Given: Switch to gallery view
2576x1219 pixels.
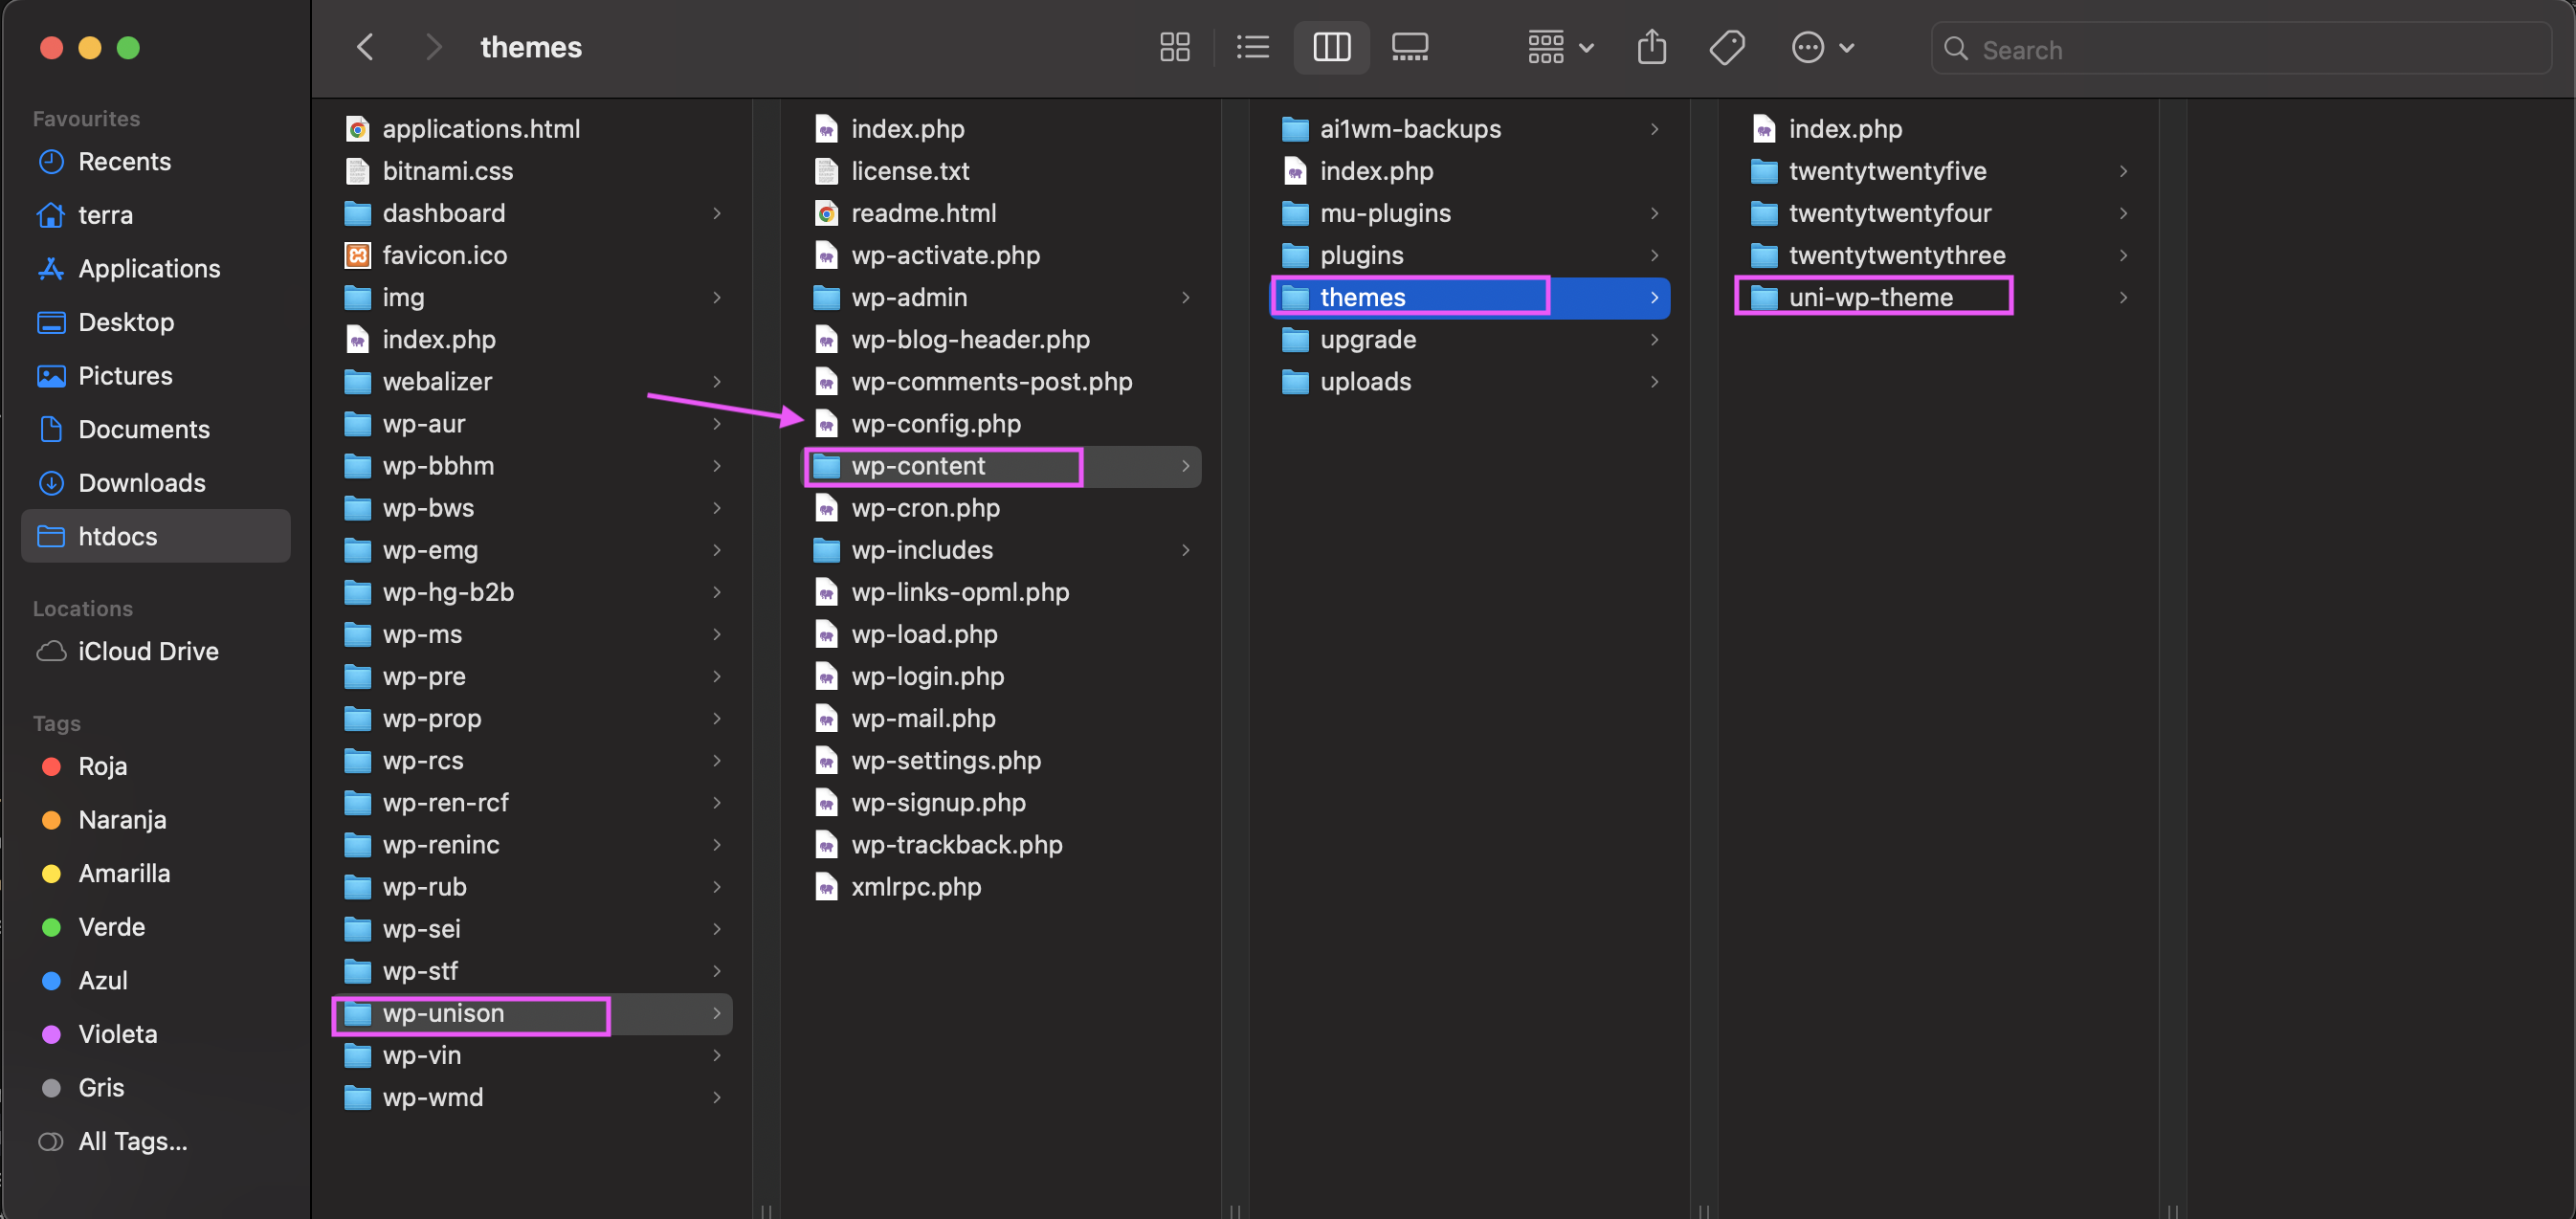Looking at the screenshot, I should pyautogui.click(x=1409, y=47).
